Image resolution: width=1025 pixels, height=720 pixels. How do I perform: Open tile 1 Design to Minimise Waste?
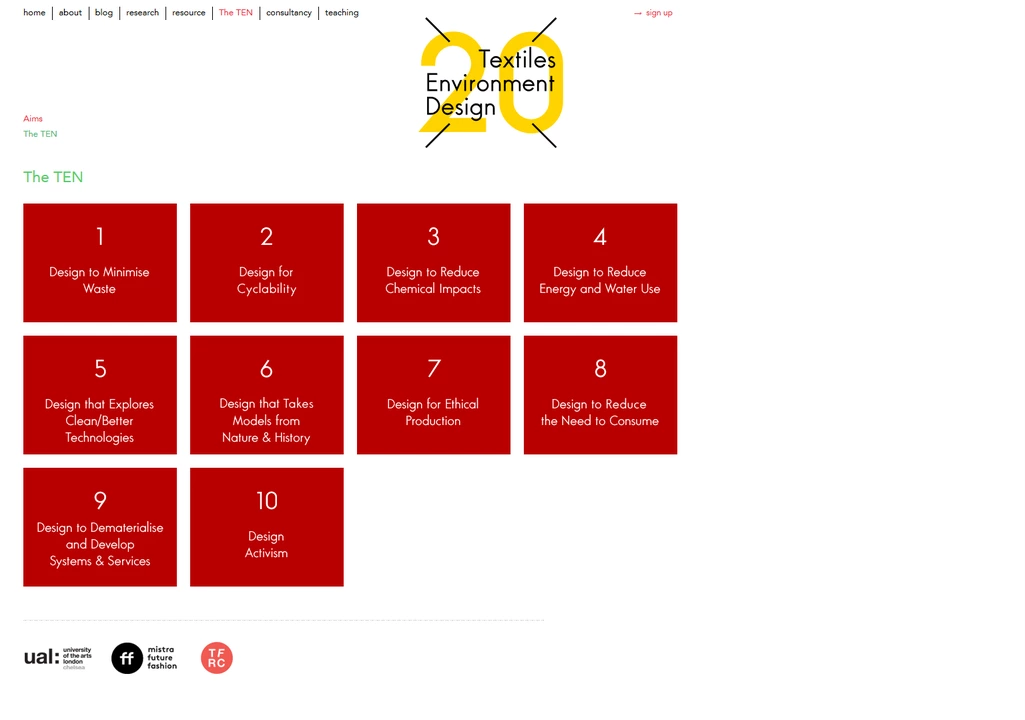[x=100, y=263]
